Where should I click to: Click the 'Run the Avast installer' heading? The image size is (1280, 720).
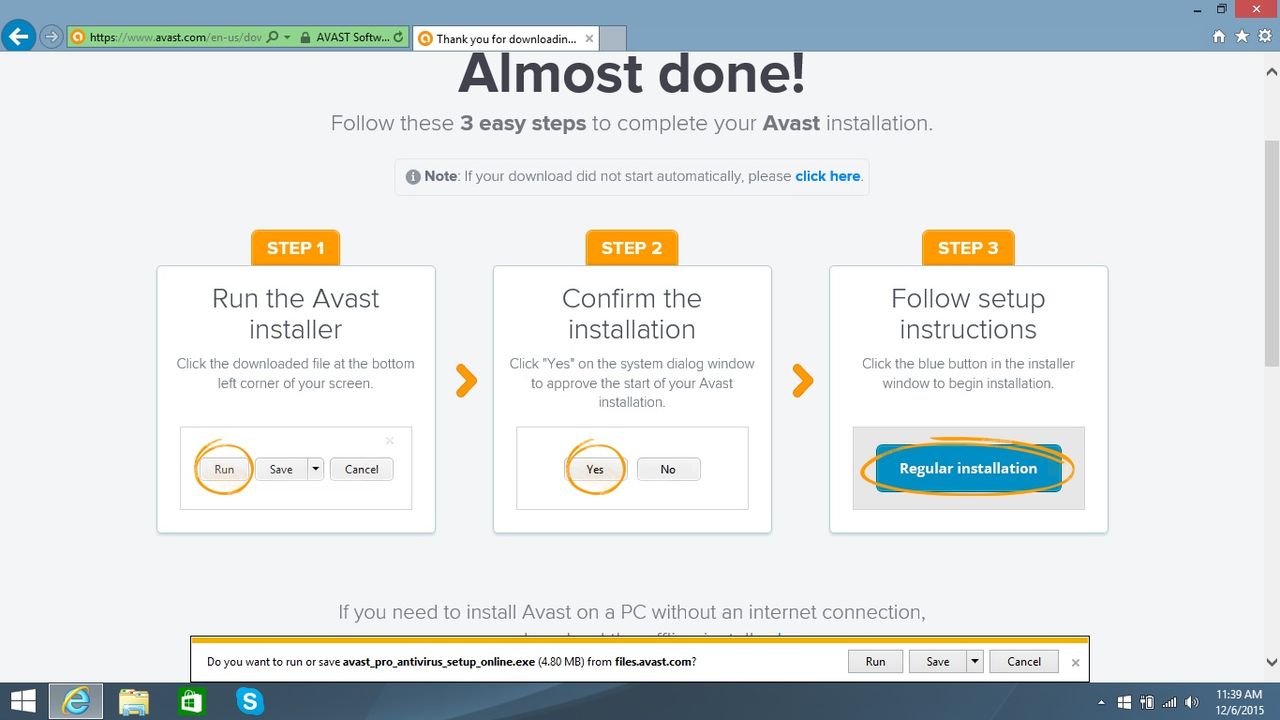pyautogui.click(x=296, y=314)
